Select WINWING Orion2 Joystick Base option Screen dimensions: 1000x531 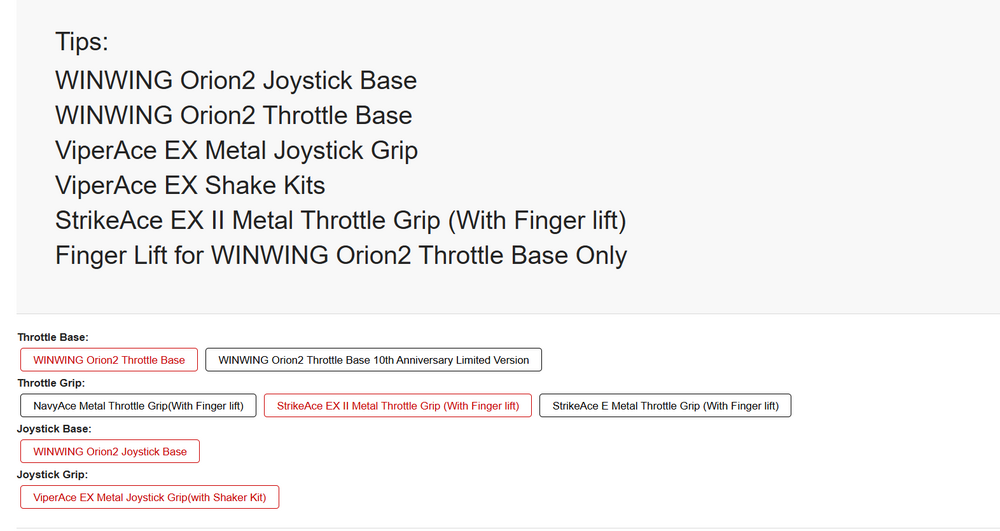(110, 452)
